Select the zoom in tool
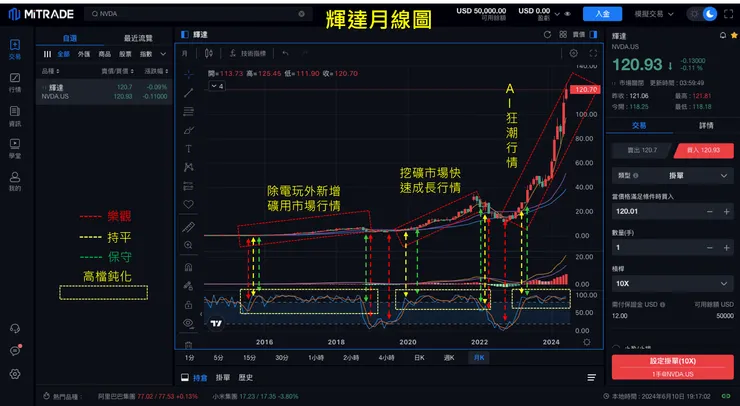740x406 pixels. pyautogui.click(x=188, y=245)
